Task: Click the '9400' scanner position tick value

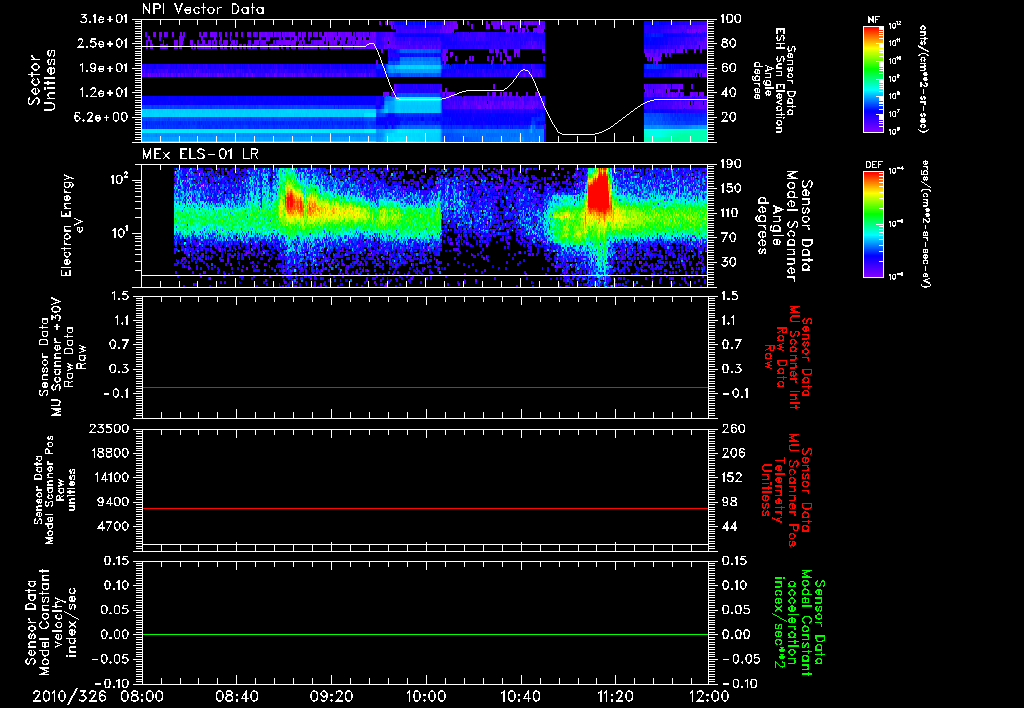Action: pos(113,502)
